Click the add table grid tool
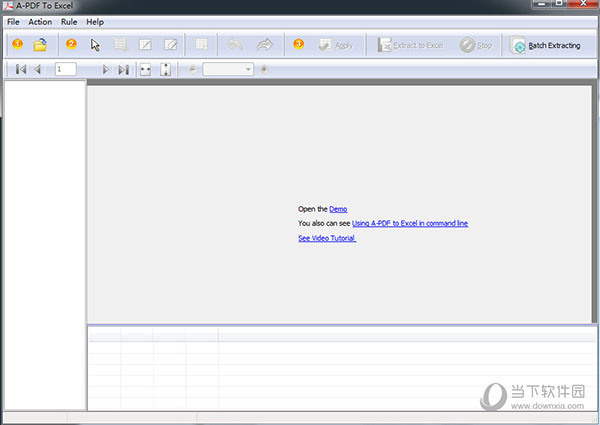The image size is (600, 425). 121,45
